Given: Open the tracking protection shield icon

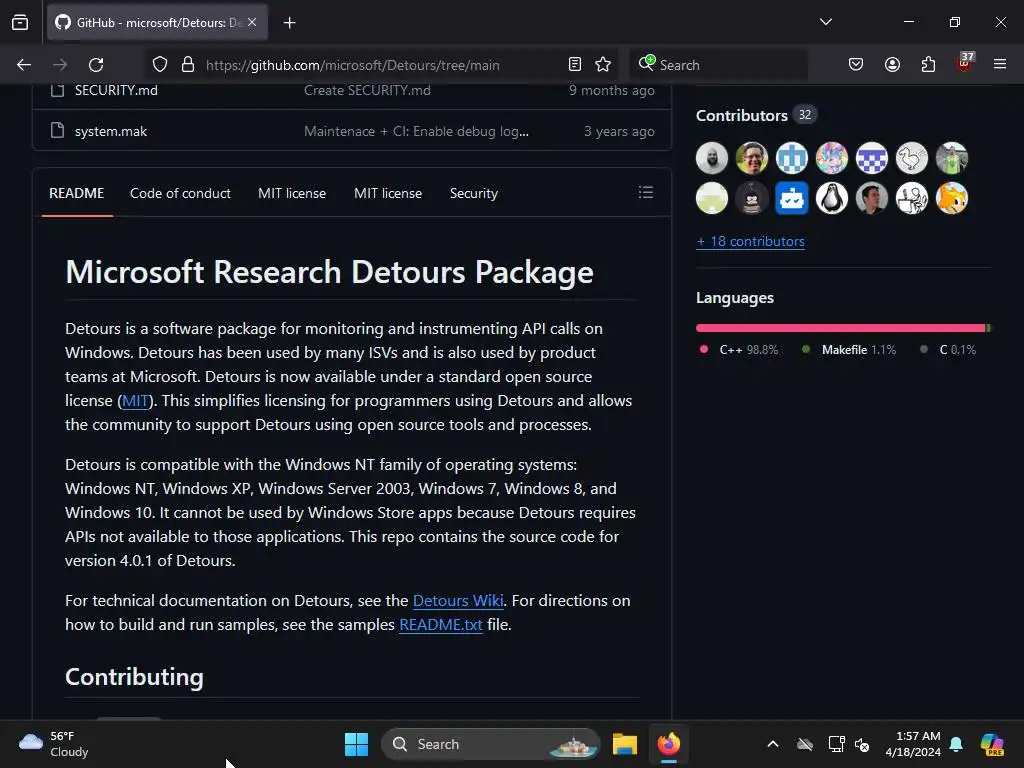Looking at the screenshot, I should 160,65.
